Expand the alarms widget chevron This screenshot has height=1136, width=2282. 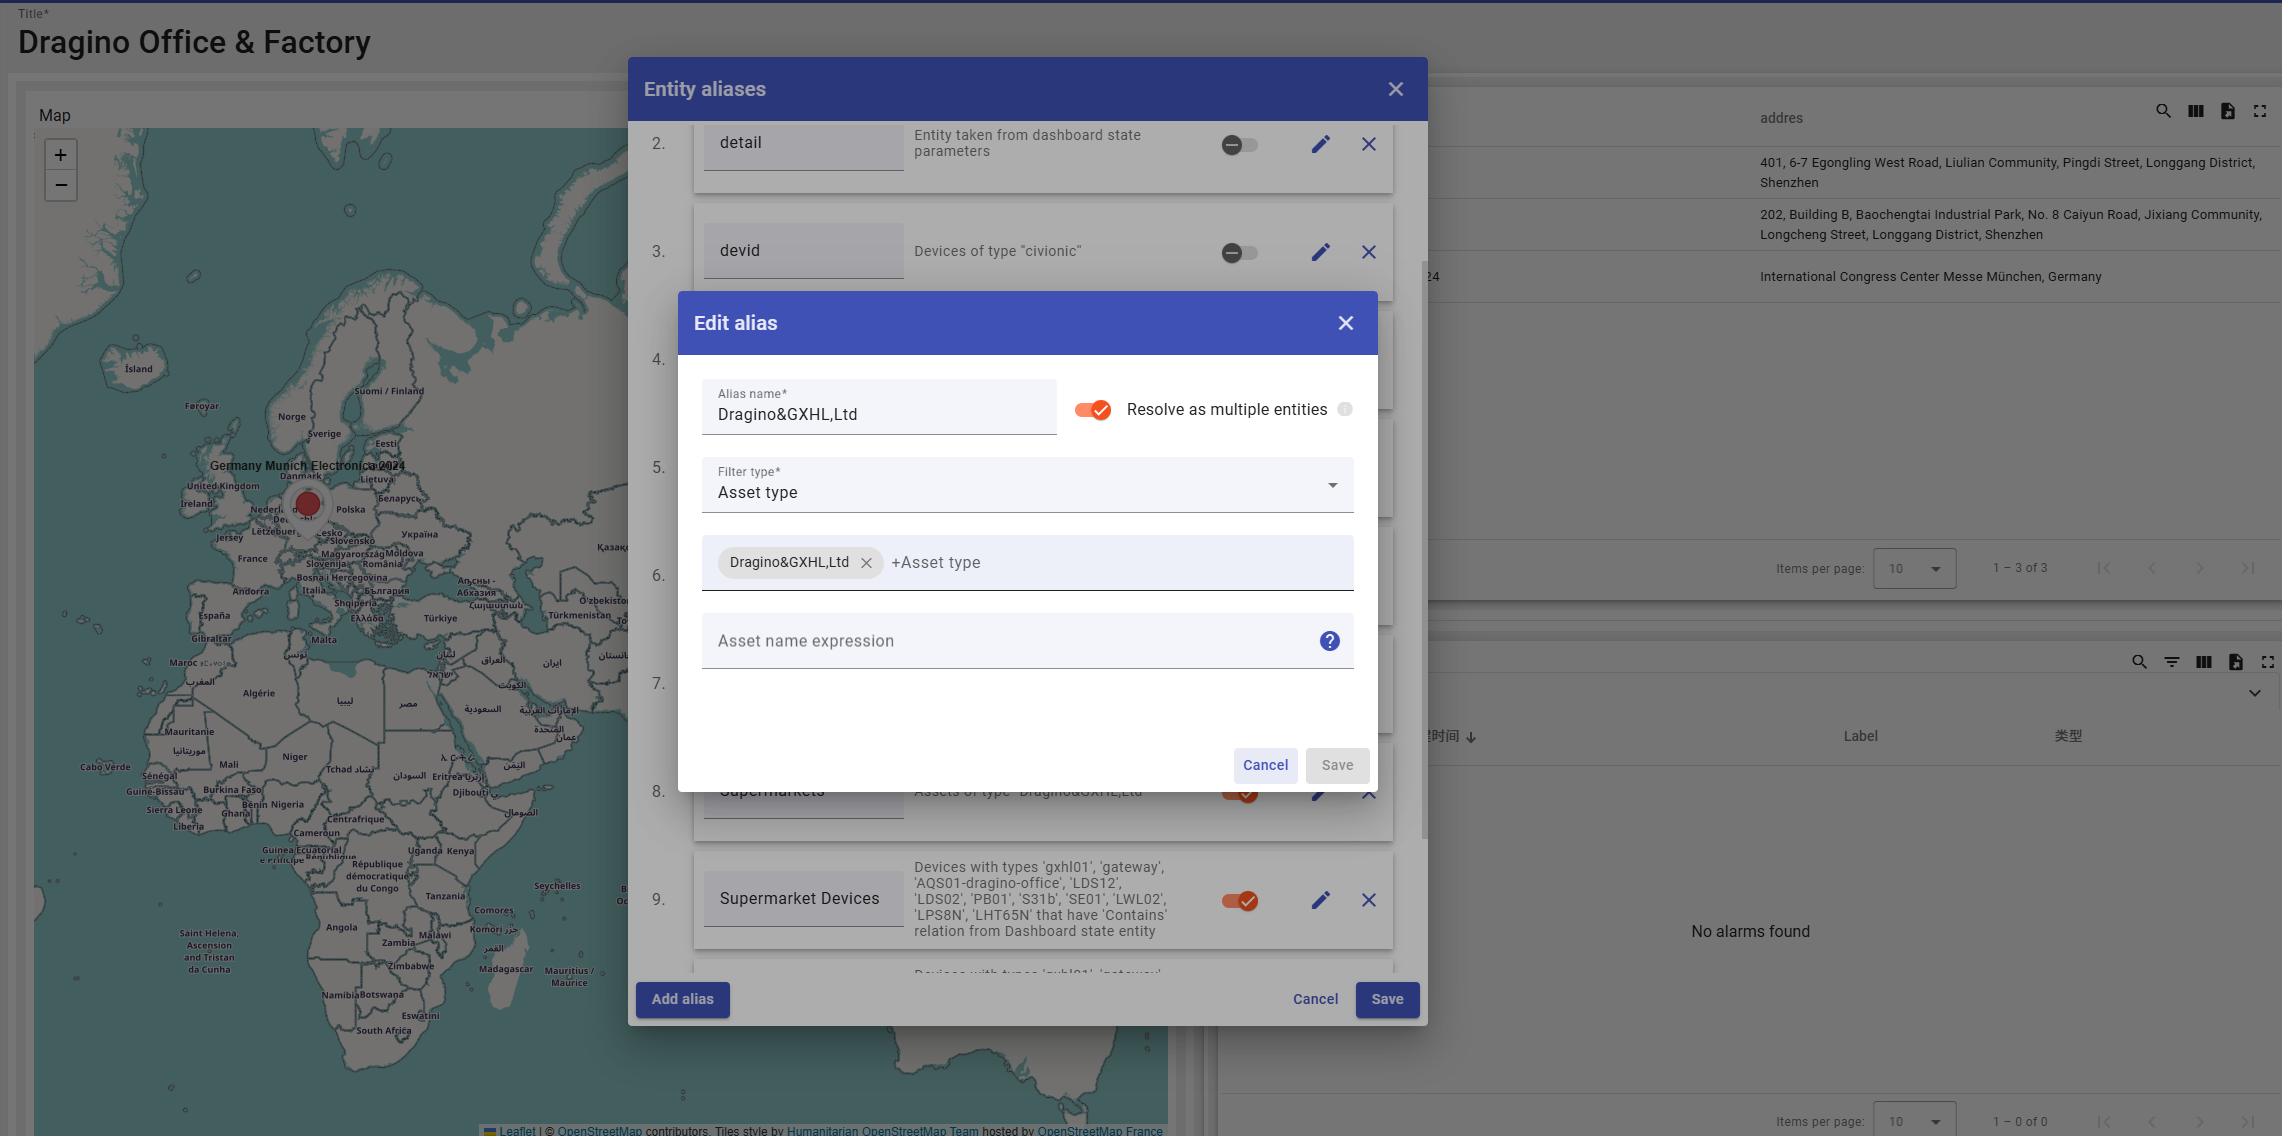(x=2254, y=693)
